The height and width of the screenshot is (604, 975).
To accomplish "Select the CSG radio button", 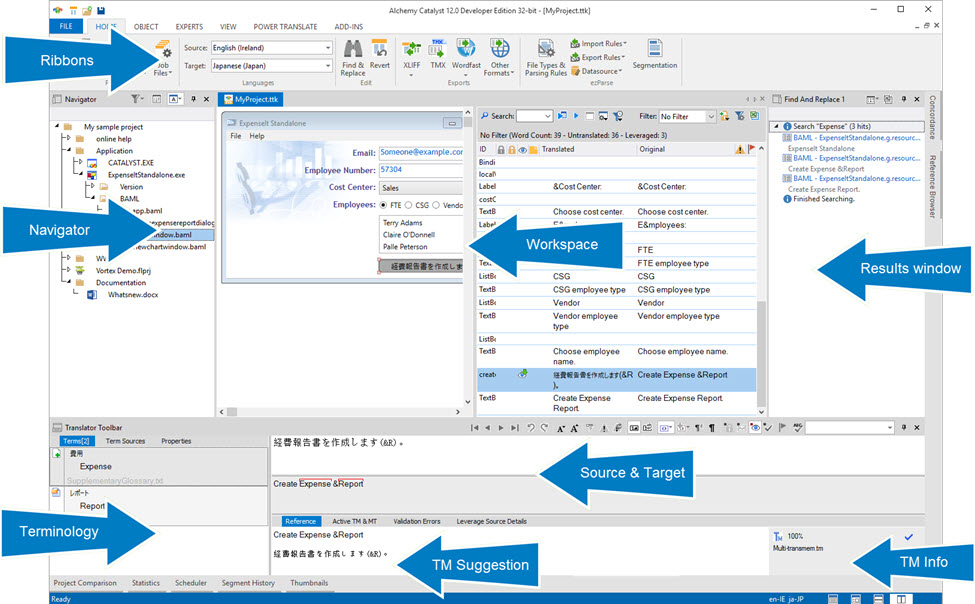I will click(x=409, y=205).
